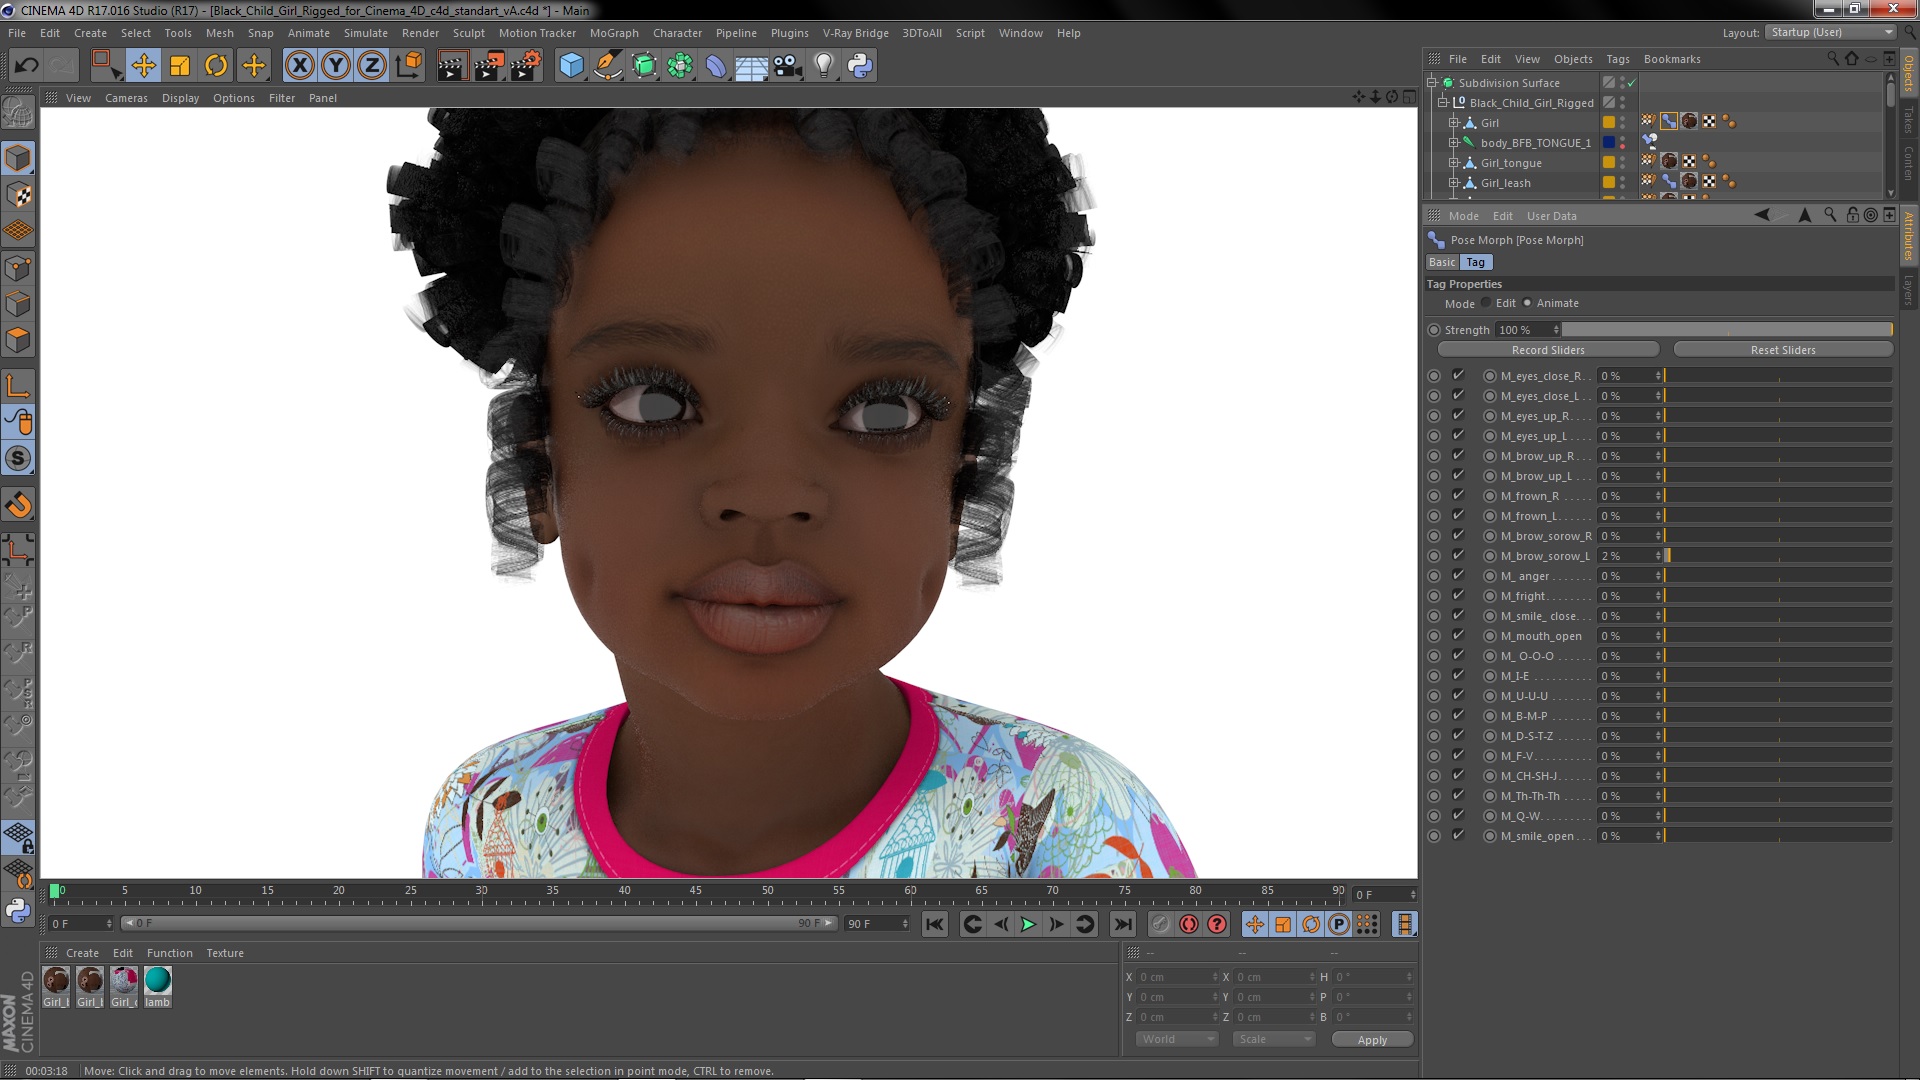
Task: Open the Character menu
Action: pyautogui.click(x=677, y=33)
